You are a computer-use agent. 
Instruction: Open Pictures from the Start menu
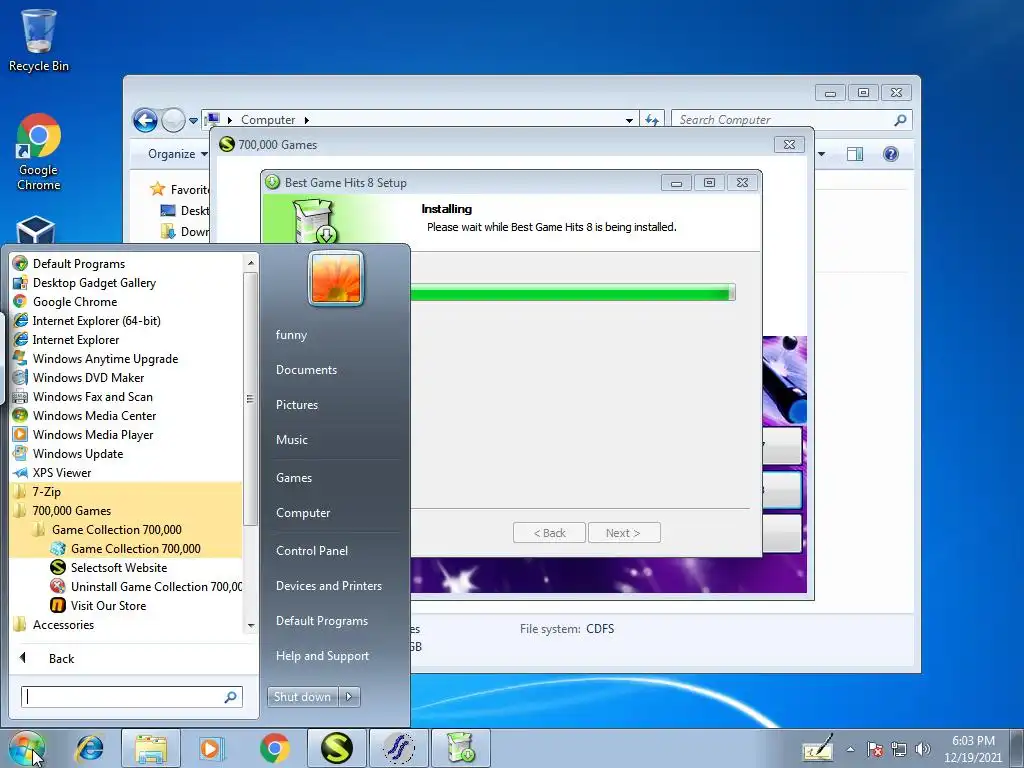coord(296,405)
